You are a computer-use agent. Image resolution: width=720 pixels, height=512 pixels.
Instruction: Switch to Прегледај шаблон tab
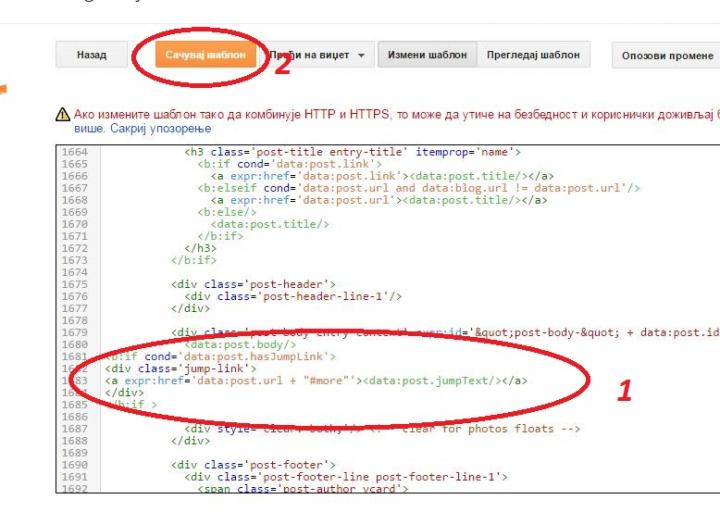532,55
